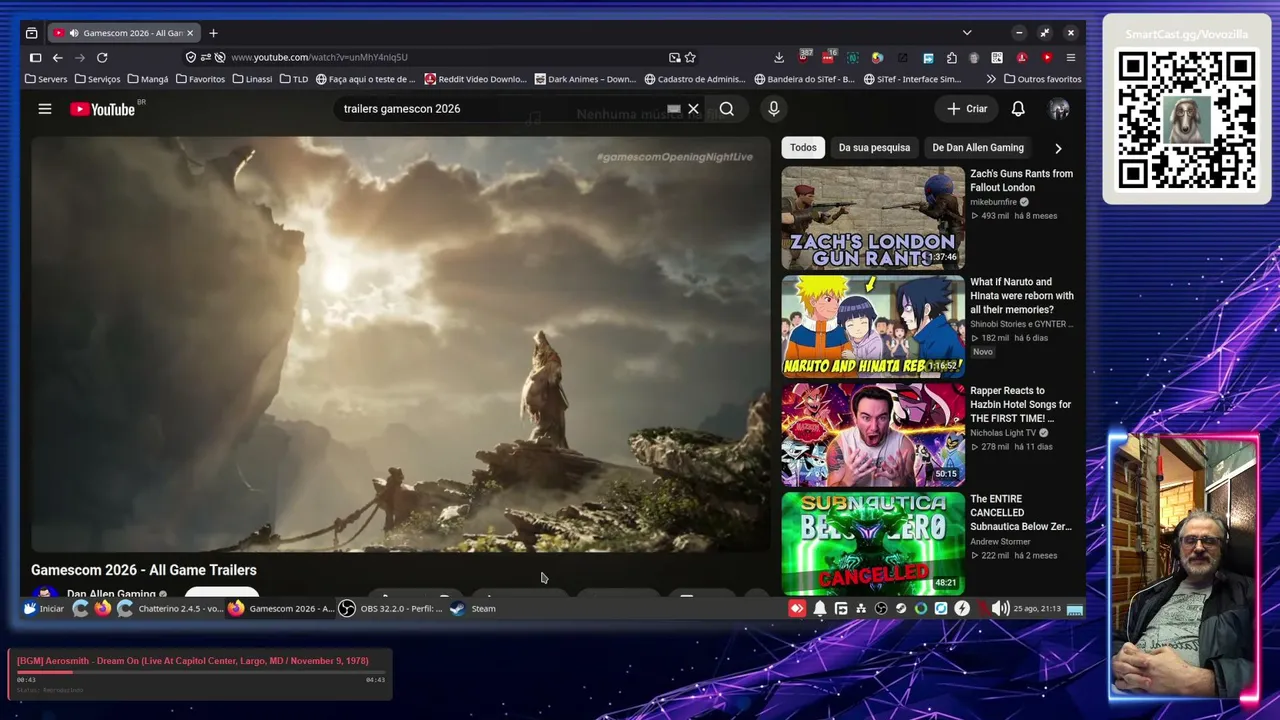Switch to the Gamescom 2026 browser tab
Screen dimensions: 1280x720
tap(123, 33)
